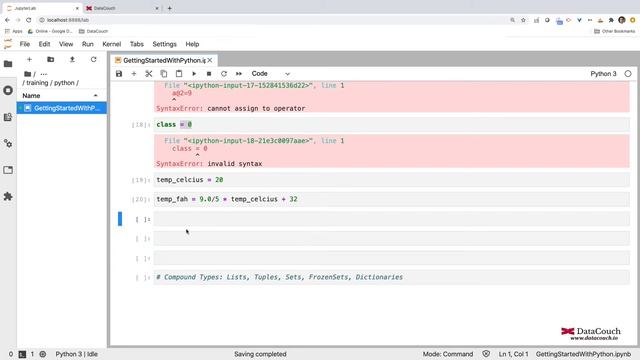Navigate to the python breadcrumb folder

(64, 83)
